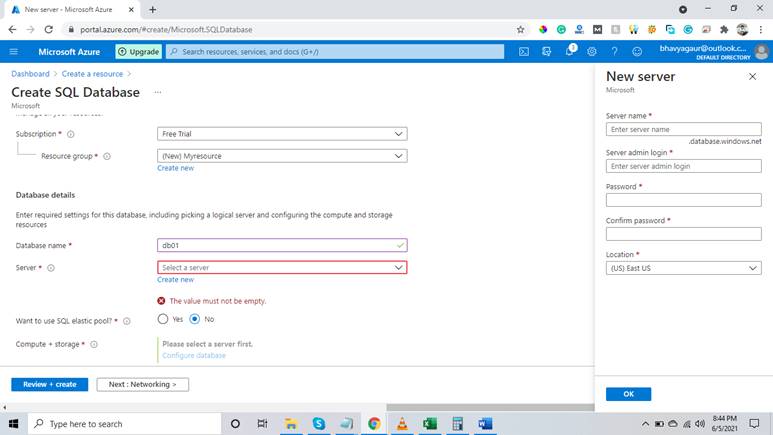Close the New server panel

point(752,76)
